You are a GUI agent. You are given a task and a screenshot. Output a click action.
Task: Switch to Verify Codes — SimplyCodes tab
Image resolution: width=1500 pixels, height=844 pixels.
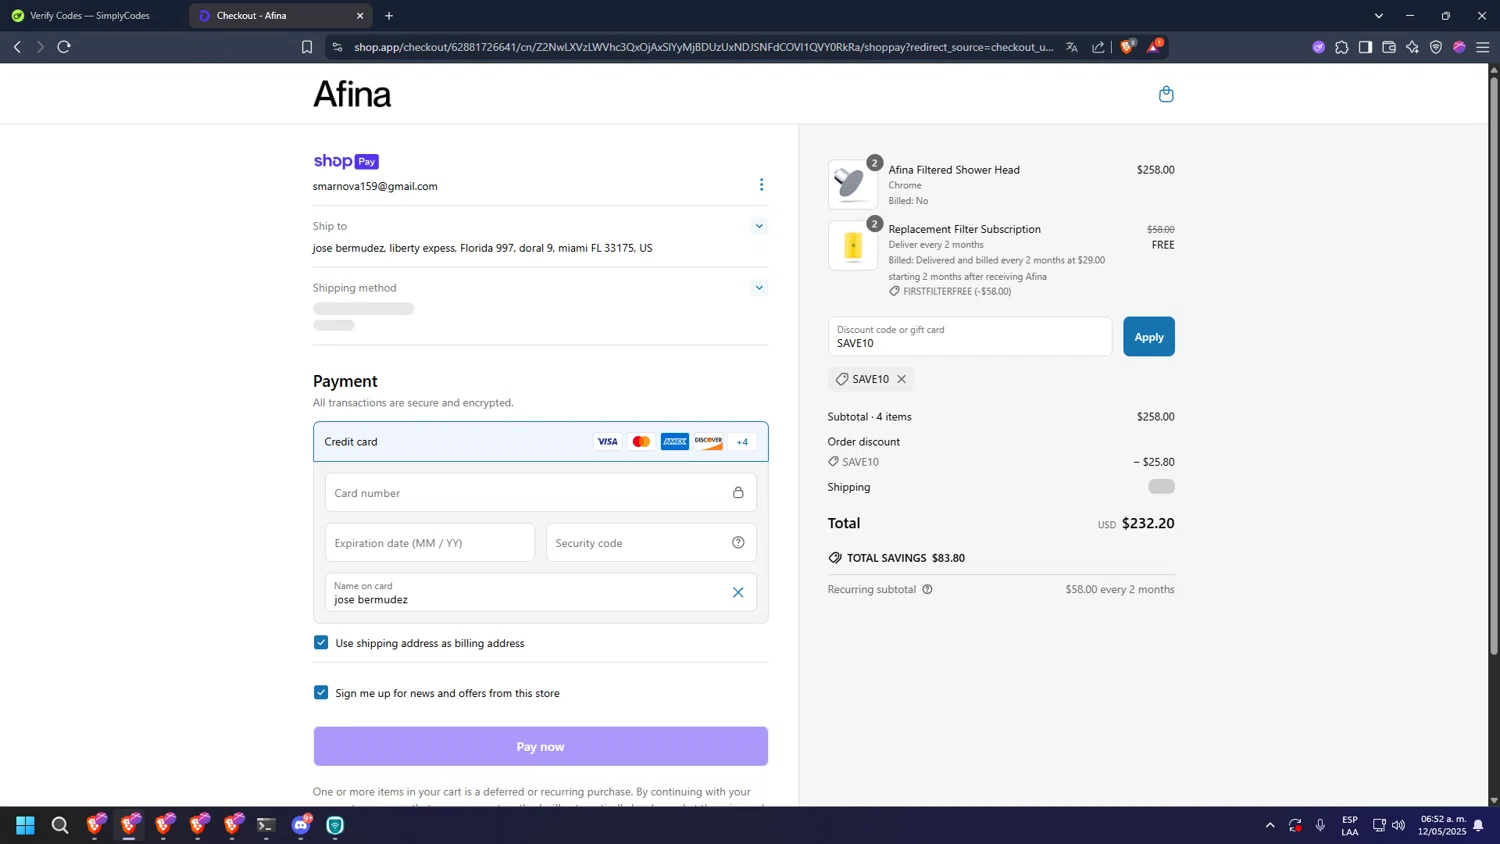[x=91, y=16]
